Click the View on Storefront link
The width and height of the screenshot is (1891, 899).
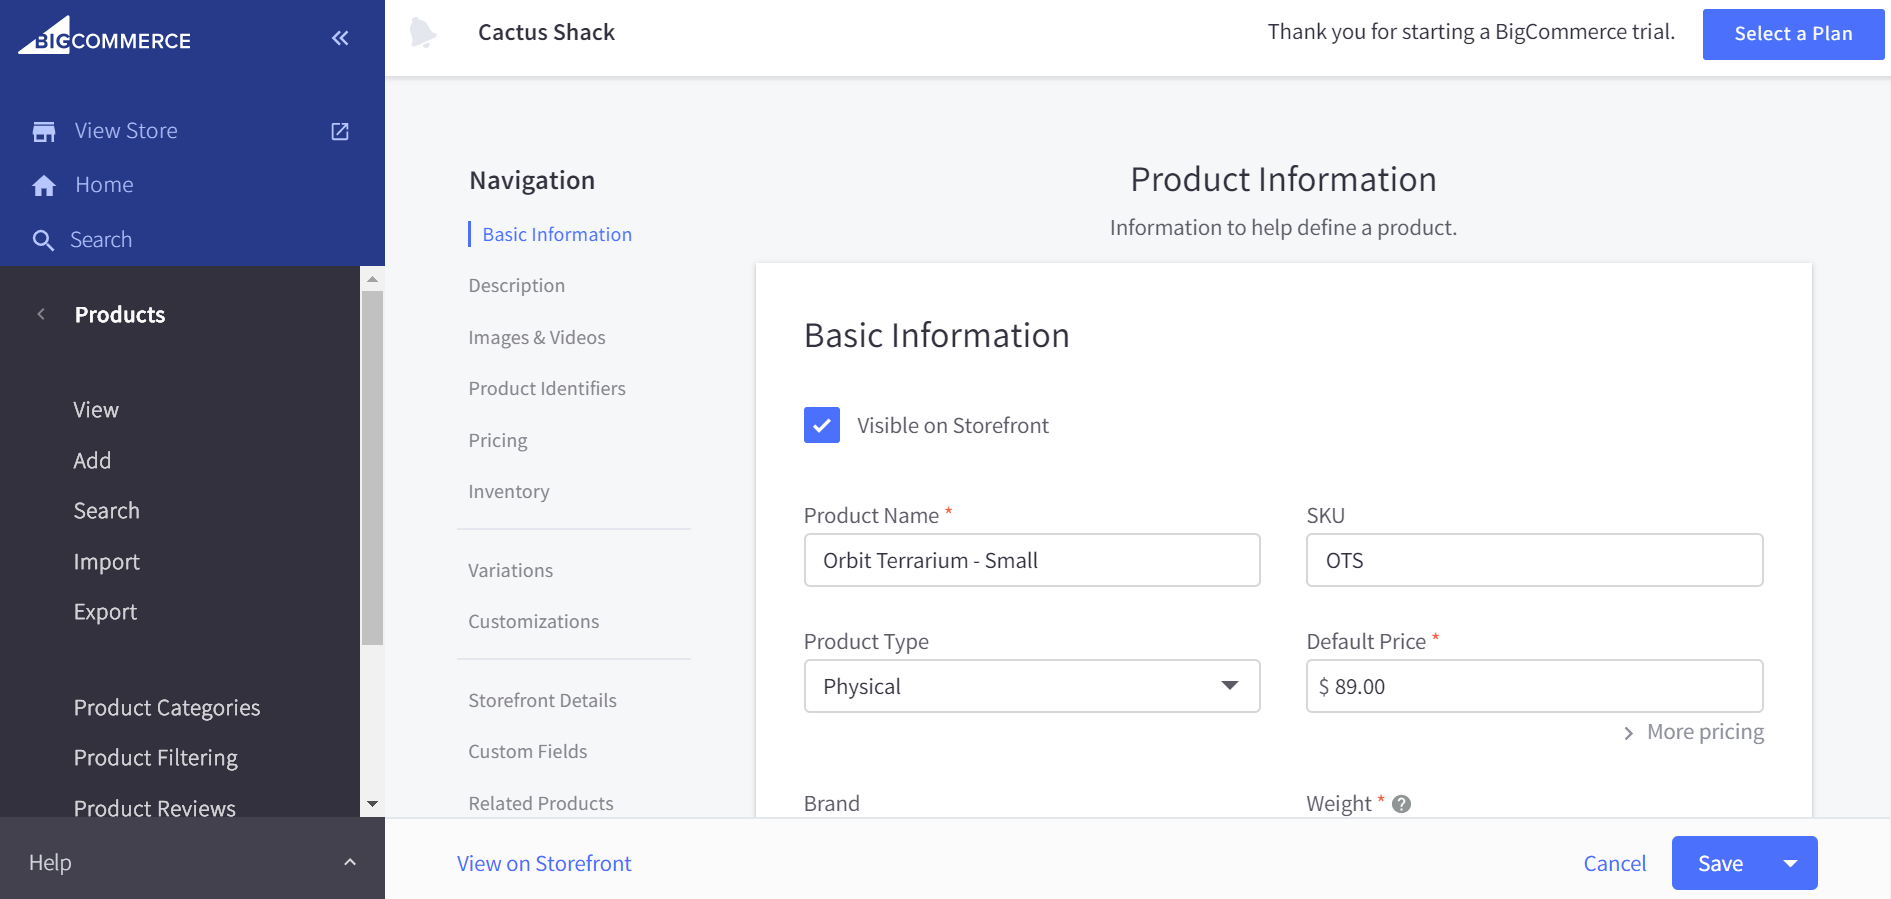pyautogui.click(x=544, y=863)
